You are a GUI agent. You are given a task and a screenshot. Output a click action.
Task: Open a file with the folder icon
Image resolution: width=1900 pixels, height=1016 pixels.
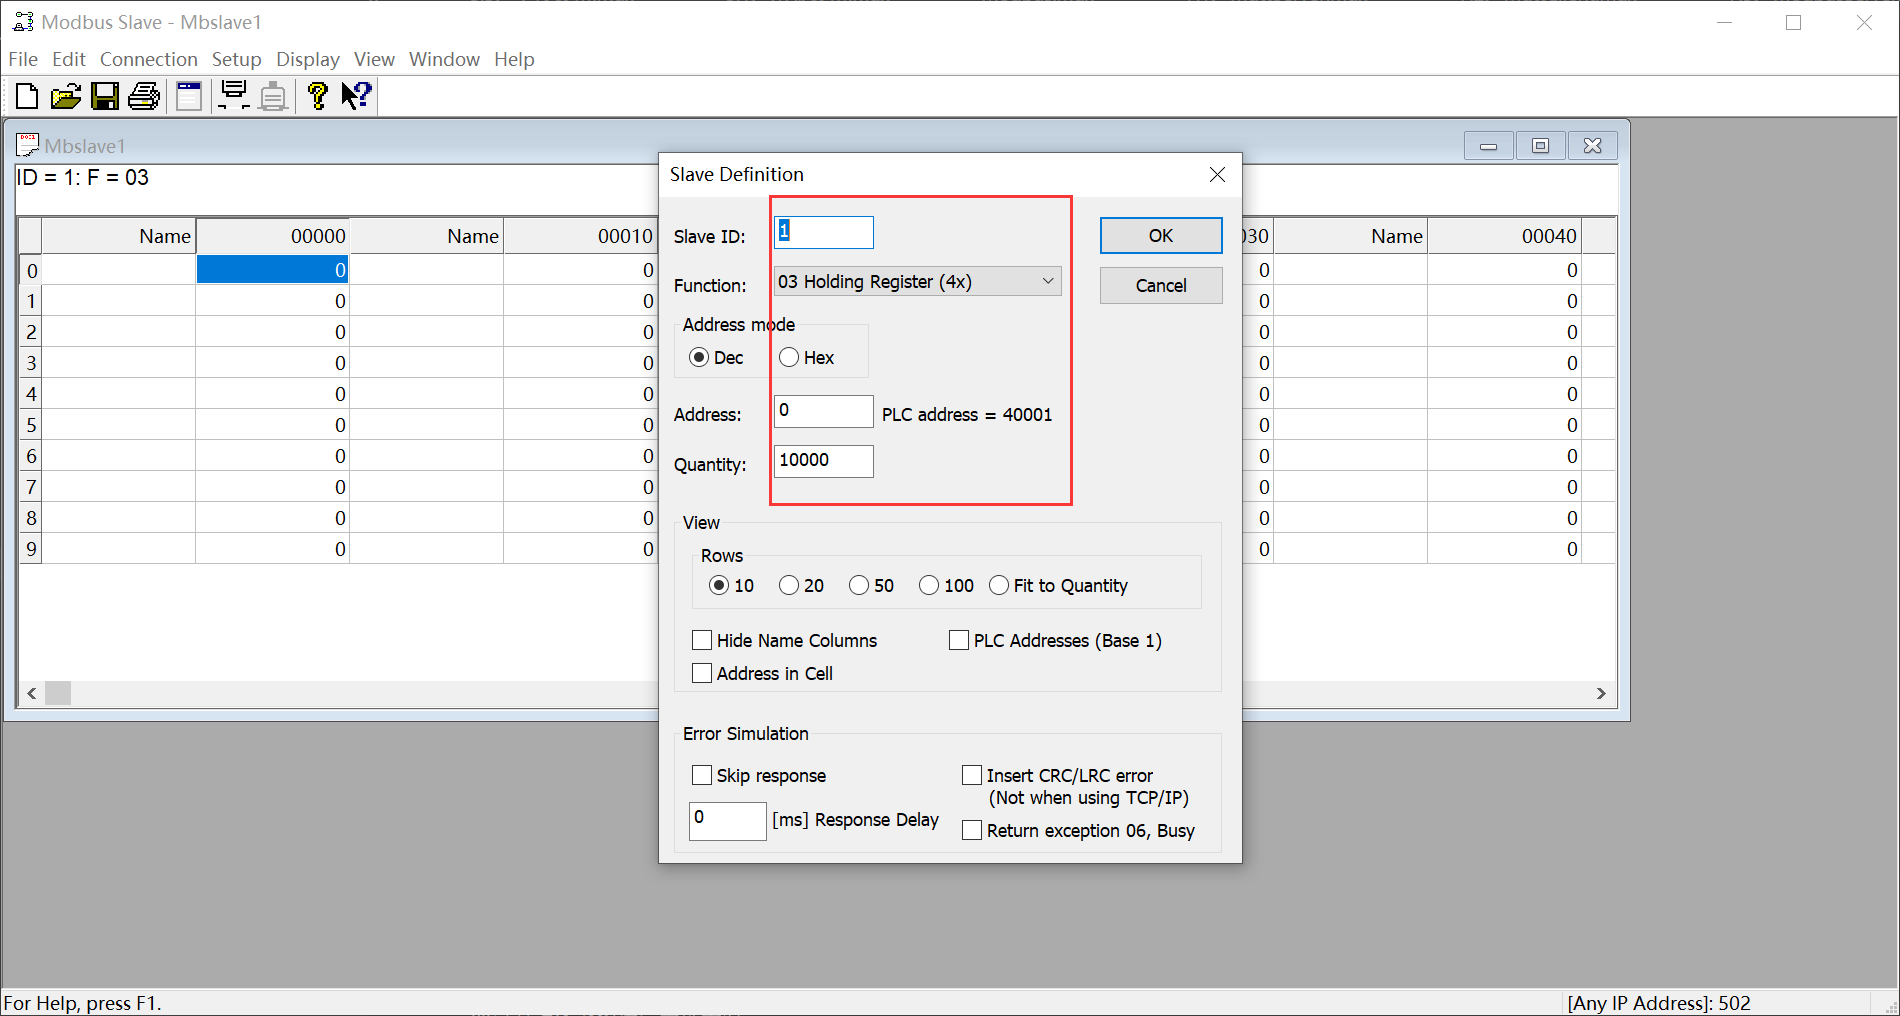pyautogui.click(x=65, y=96)
